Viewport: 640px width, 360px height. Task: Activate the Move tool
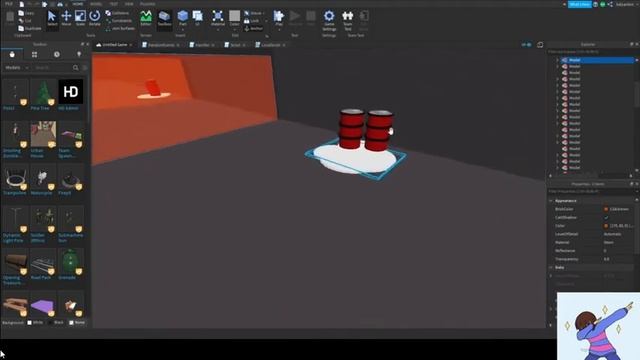coord(66,18)
